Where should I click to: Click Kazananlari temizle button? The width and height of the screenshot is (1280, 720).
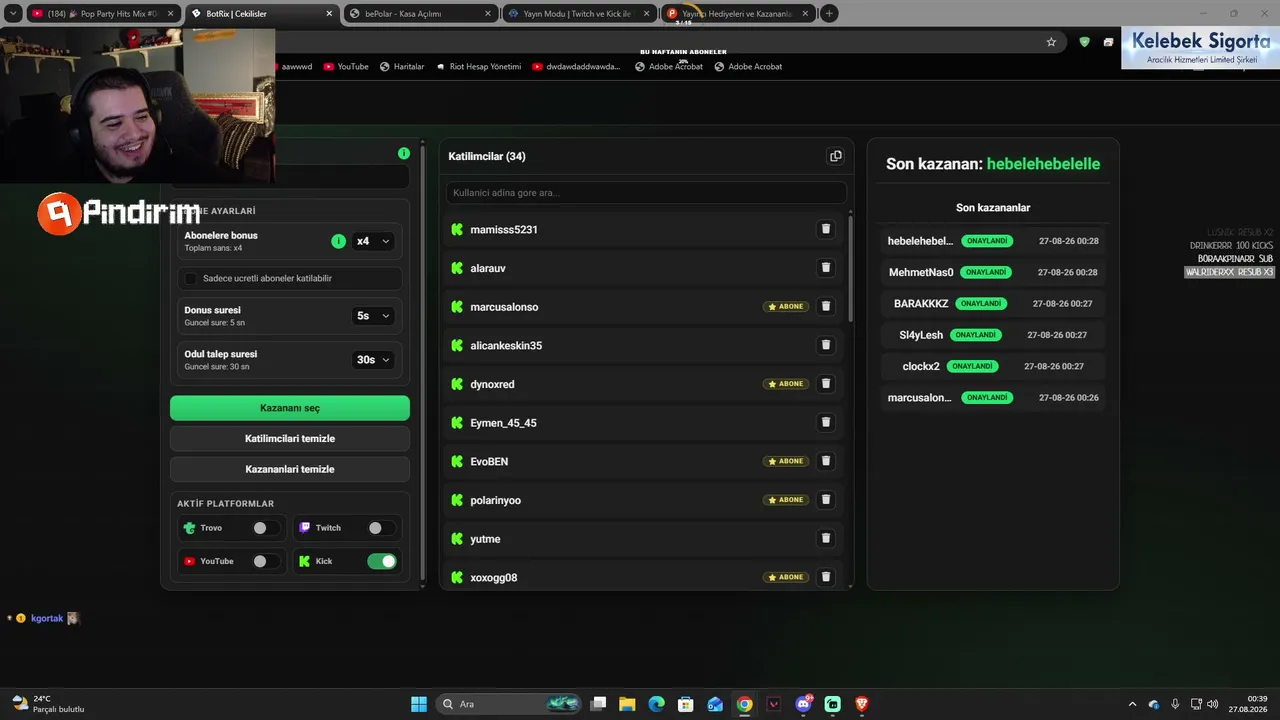290,469
